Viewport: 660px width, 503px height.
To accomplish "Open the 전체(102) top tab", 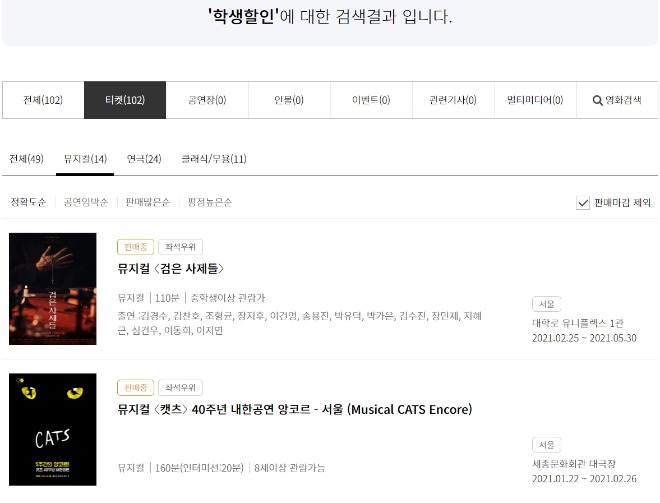I will point(43,100).
